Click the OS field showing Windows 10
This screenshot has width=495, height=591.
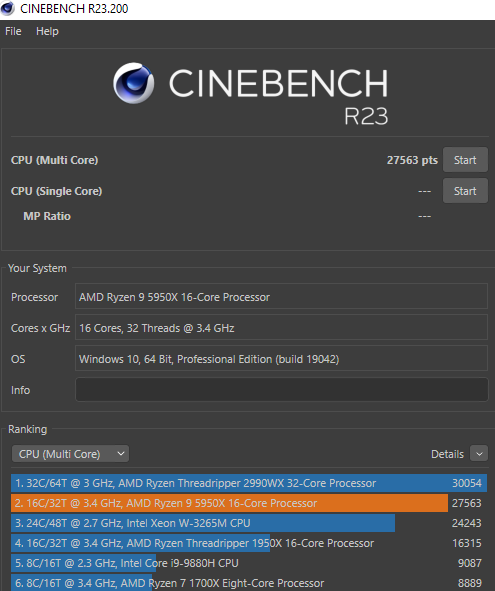282,359
